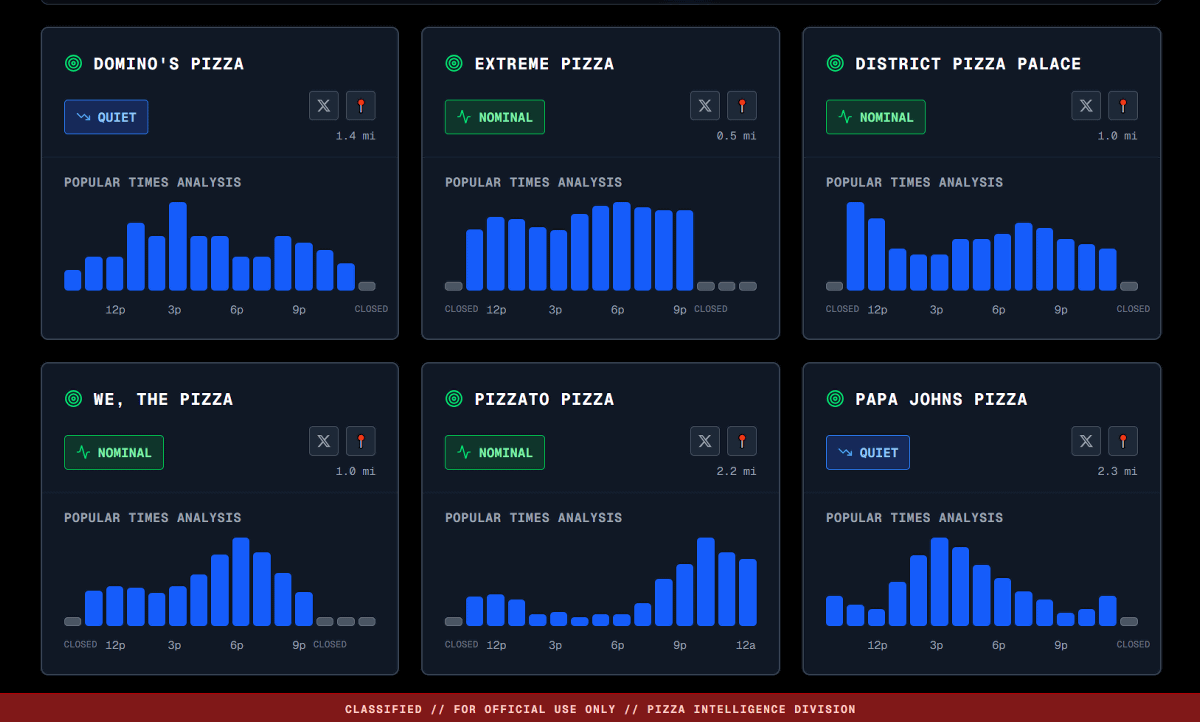Click the tallest bar in Pizzato Pizza chart

coord(706,582)
